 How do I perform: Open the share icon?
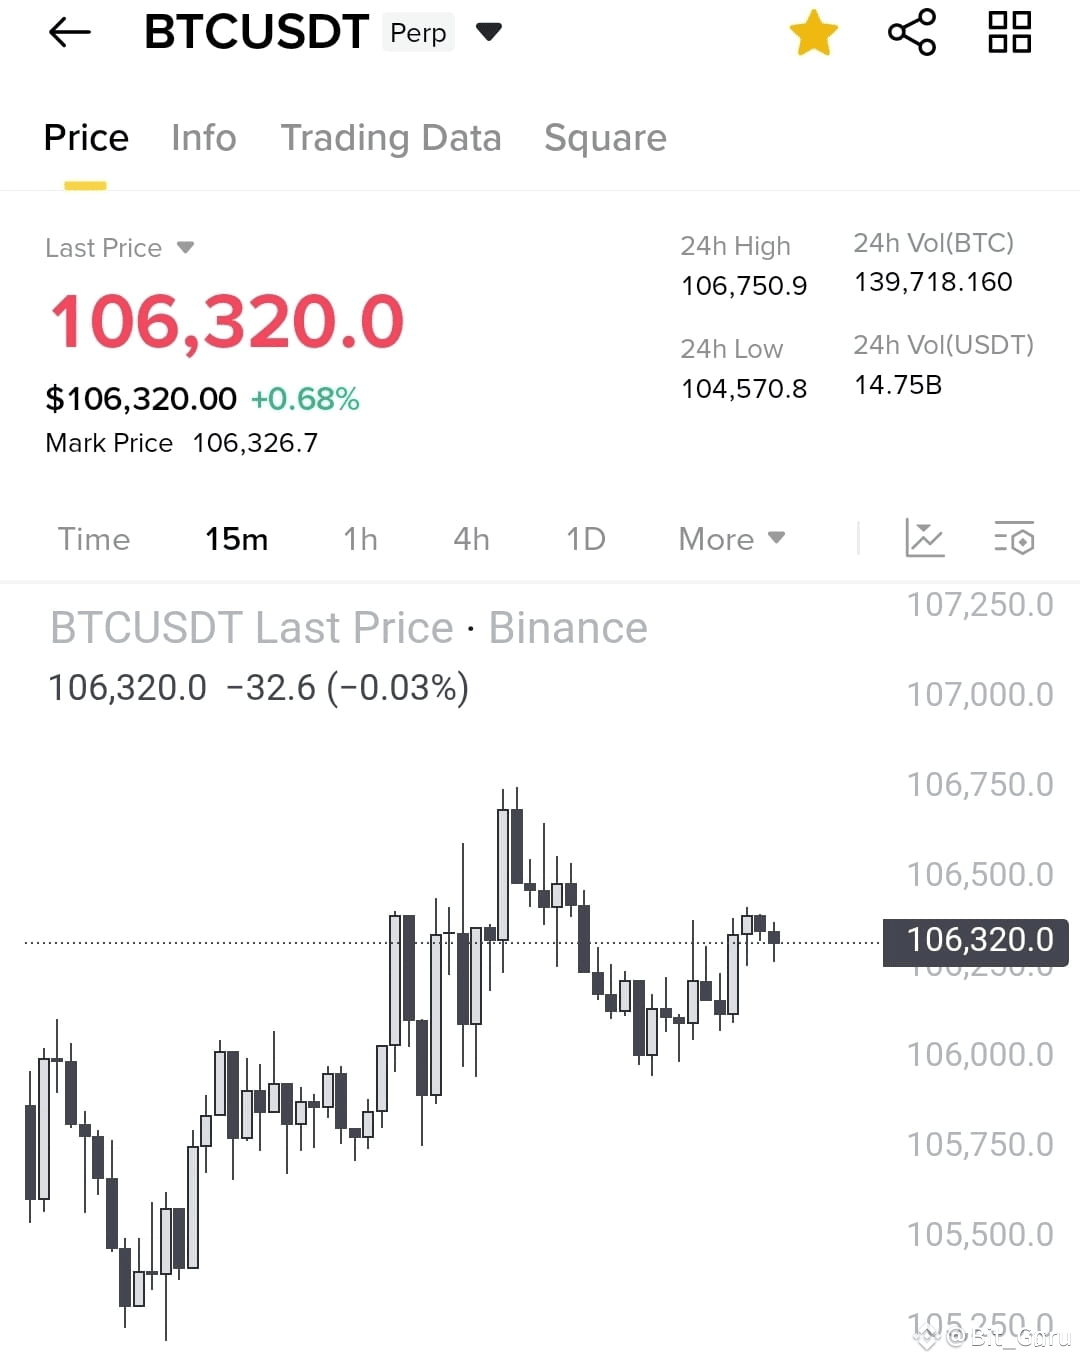click(x=912, y=32)
